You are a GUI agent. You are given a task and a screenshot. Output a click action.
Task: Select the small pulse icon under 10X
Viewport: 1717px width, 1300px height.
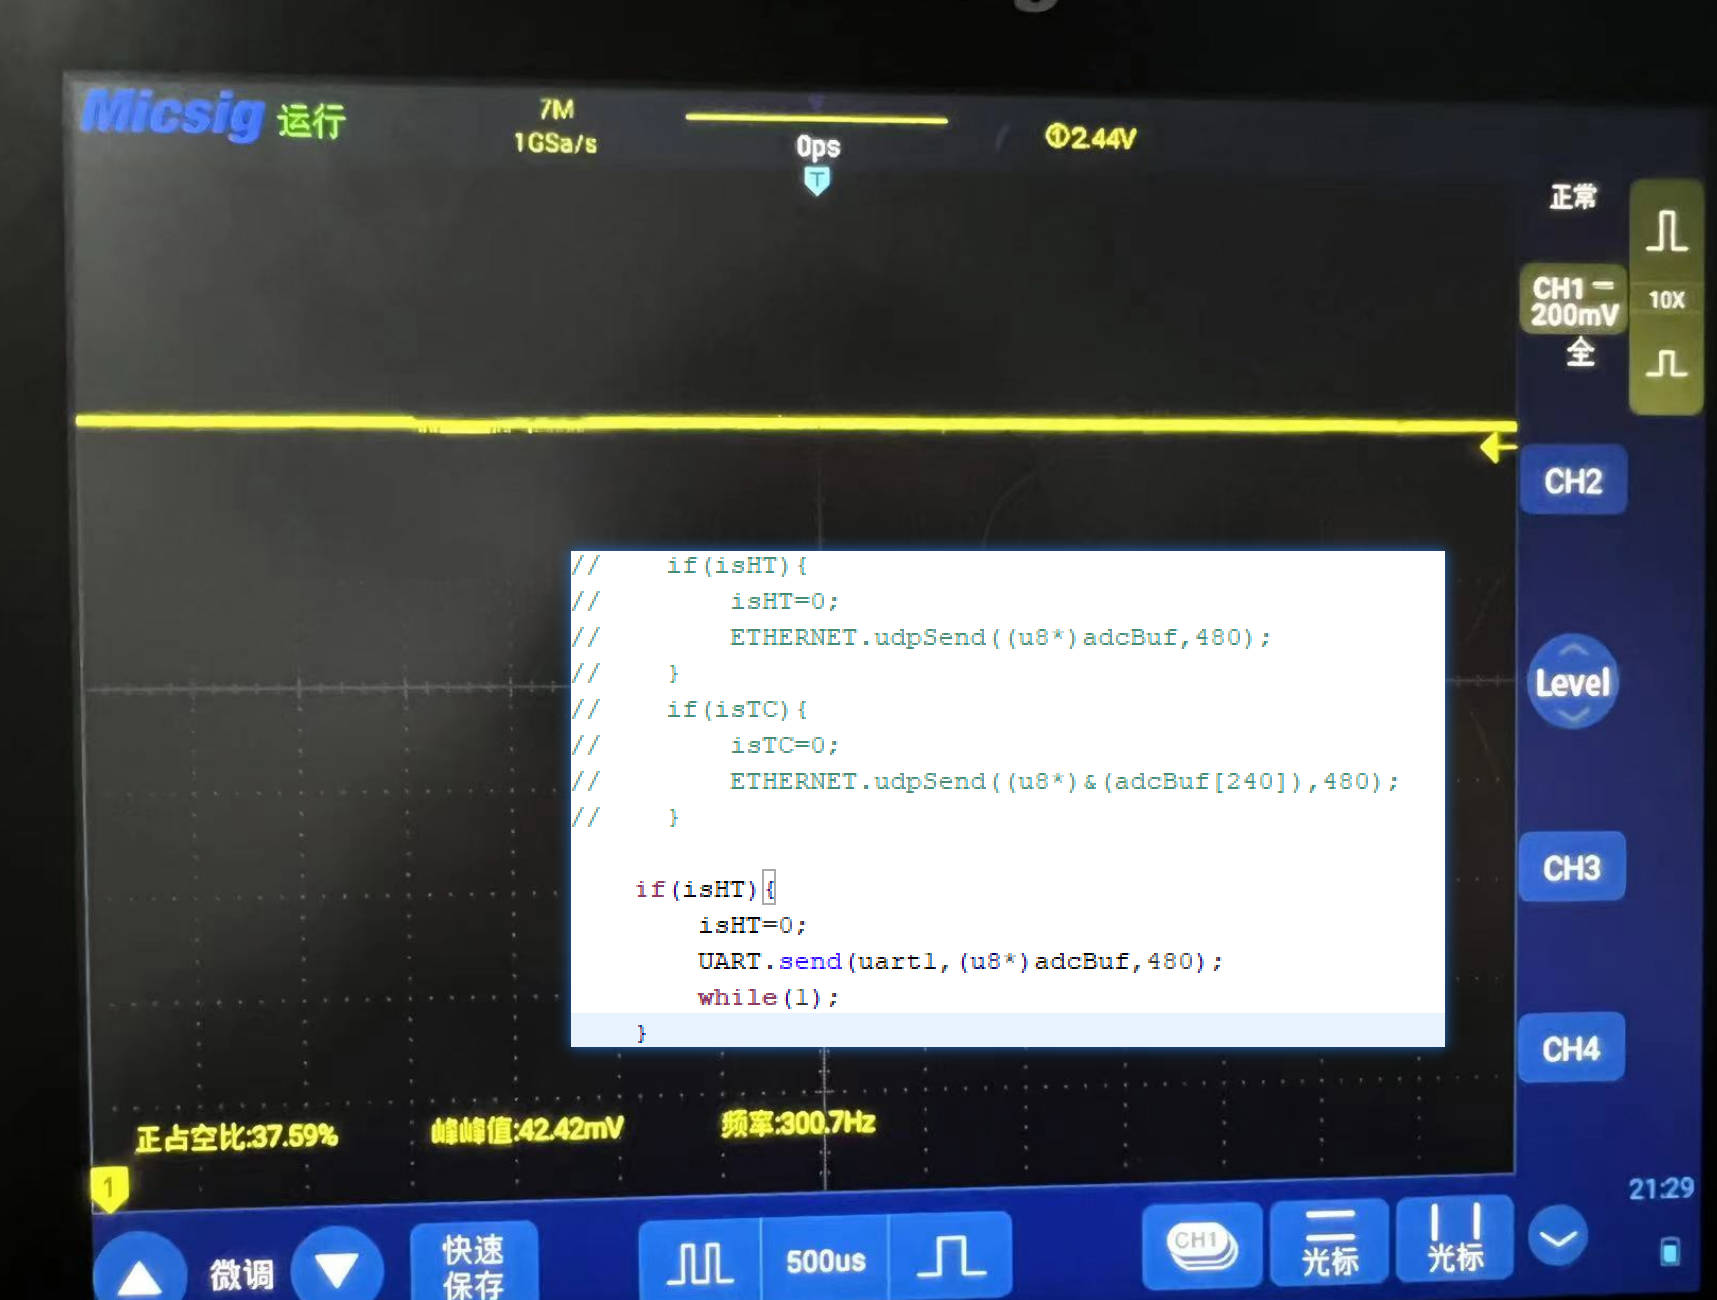point(1666,363)
